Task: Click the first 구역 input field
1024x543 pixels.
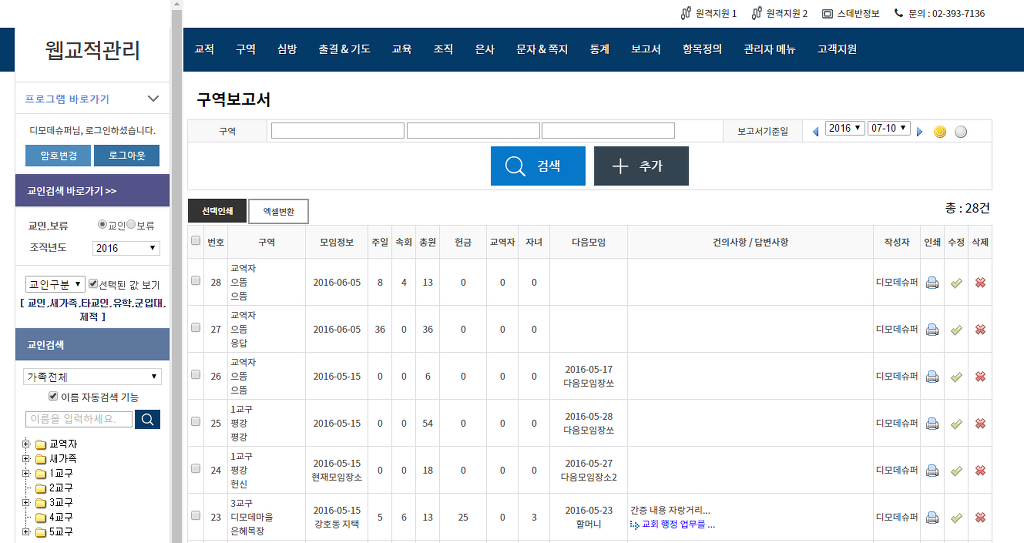Action: point(337,131)
